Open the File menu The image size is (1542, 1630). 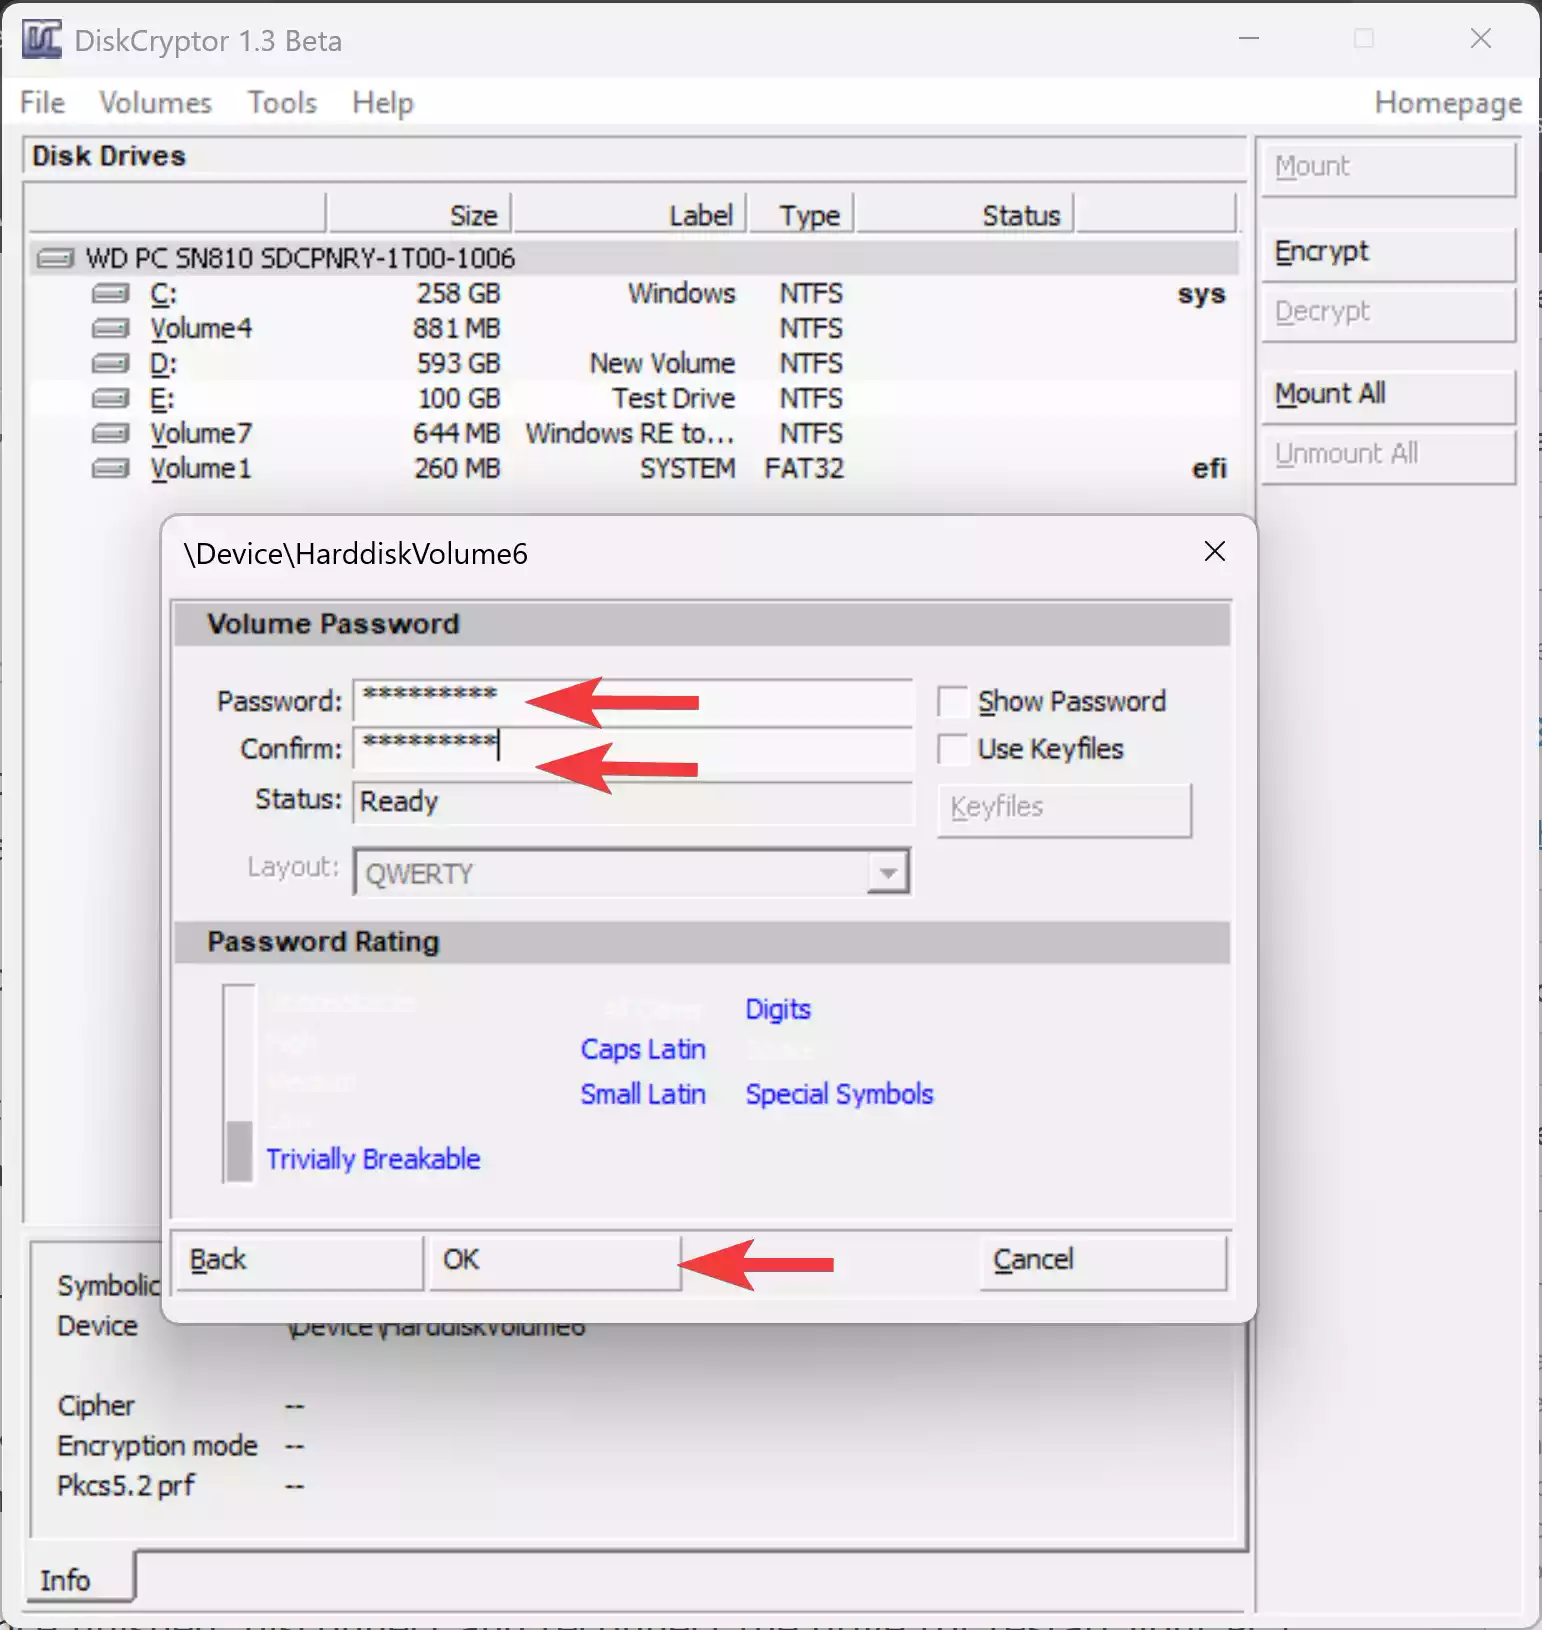pos(43,102)
